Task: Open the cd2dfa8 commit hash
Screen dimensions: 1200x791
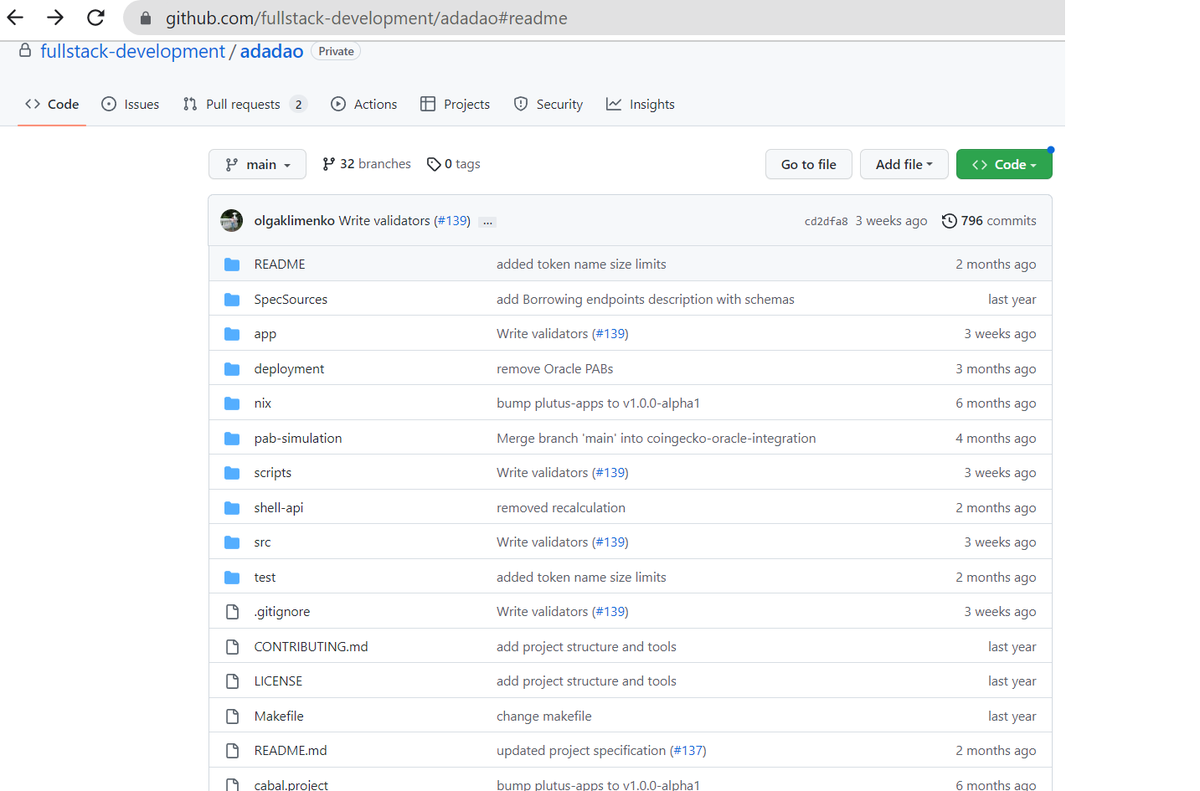Action: [x=826, y=221]
